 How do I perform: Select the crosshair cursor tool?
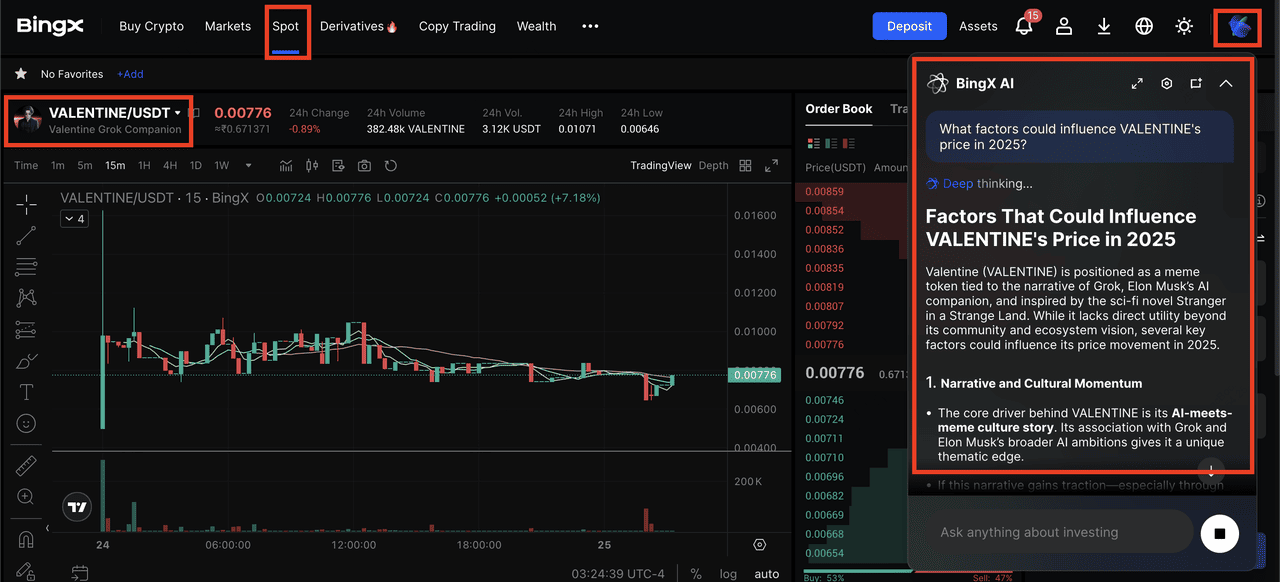pyautogui.click(x=27, y=204)
